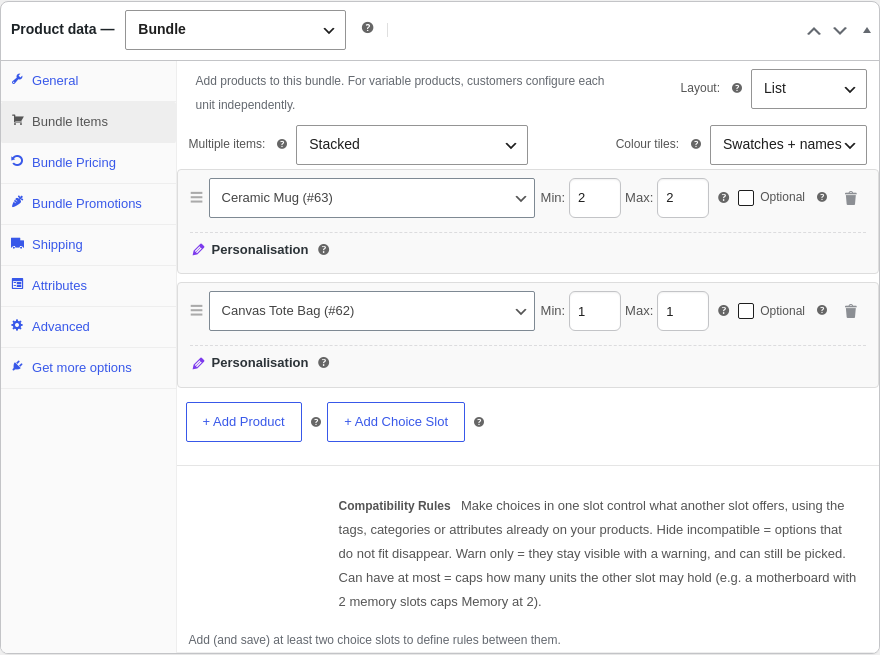880x655 pixels.
Task: Open the Ceramic Mug product dropdown
Action: pyautogui.click(x=372, y=198)
